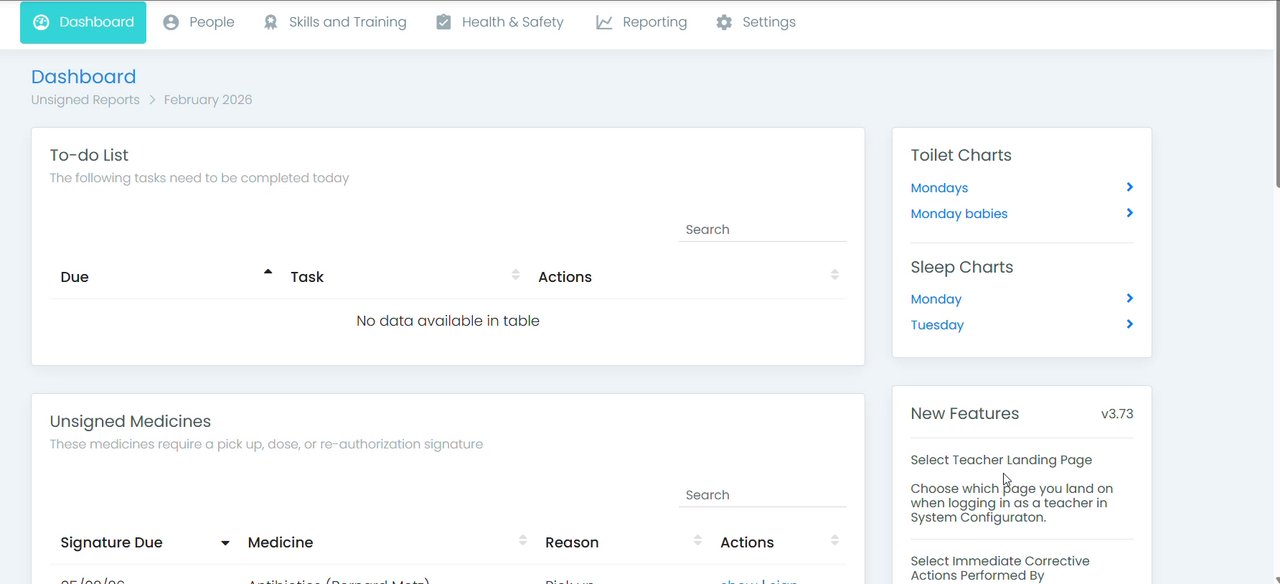Screen dimensions: 1280x584
Task: Click the Dashboard gauge icon
Action: pos(41,22)
